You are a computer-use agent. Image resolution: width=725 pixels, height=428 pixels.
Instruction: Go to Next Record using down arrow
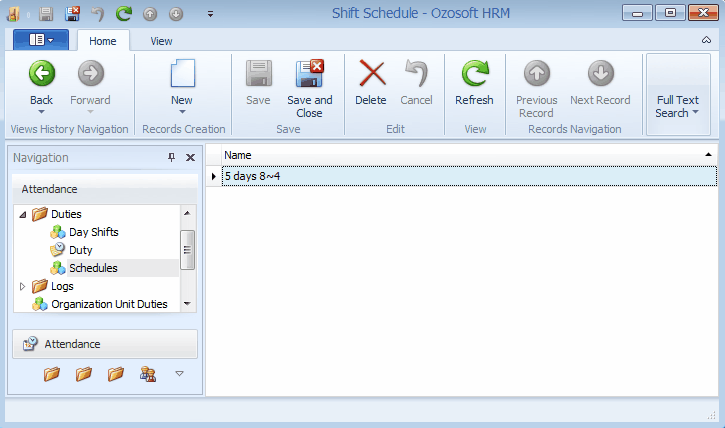click(x=601, y=73)
